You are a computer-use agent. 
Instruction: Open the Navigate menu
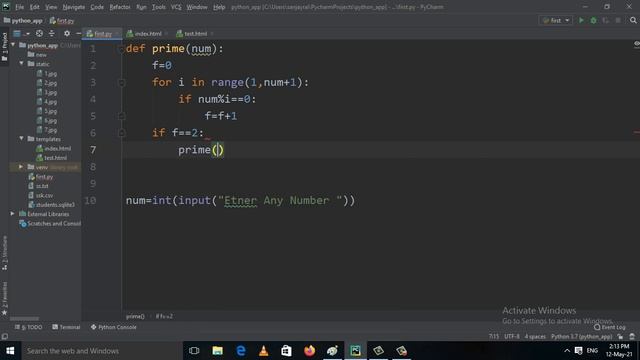[73, 7]
